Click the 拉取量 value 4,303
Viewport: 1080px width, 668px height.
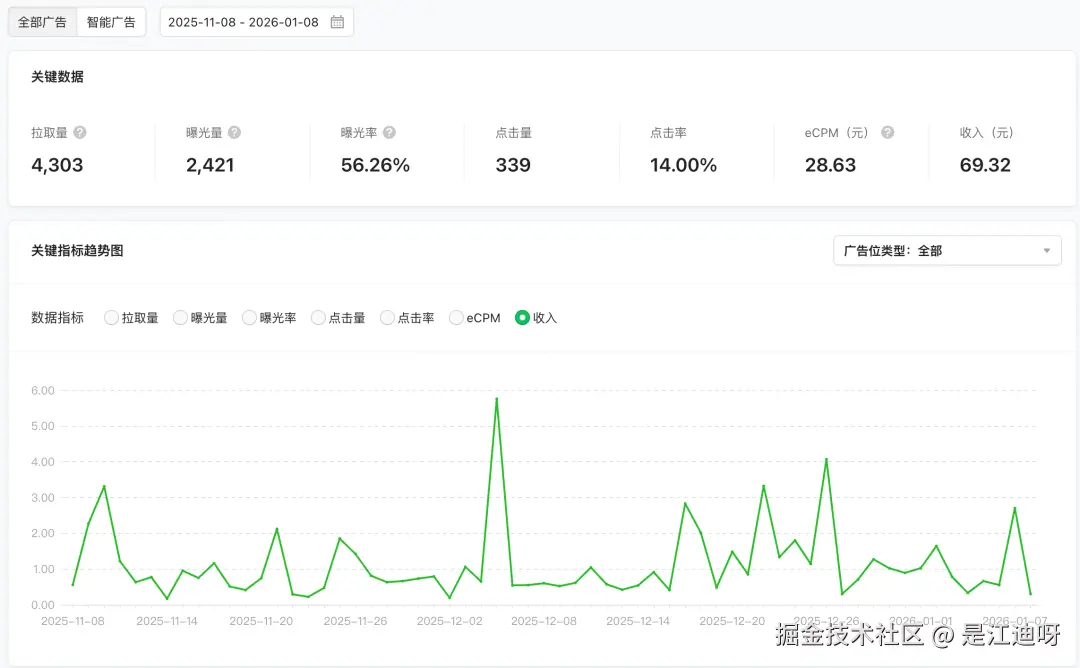click(57, 165)
